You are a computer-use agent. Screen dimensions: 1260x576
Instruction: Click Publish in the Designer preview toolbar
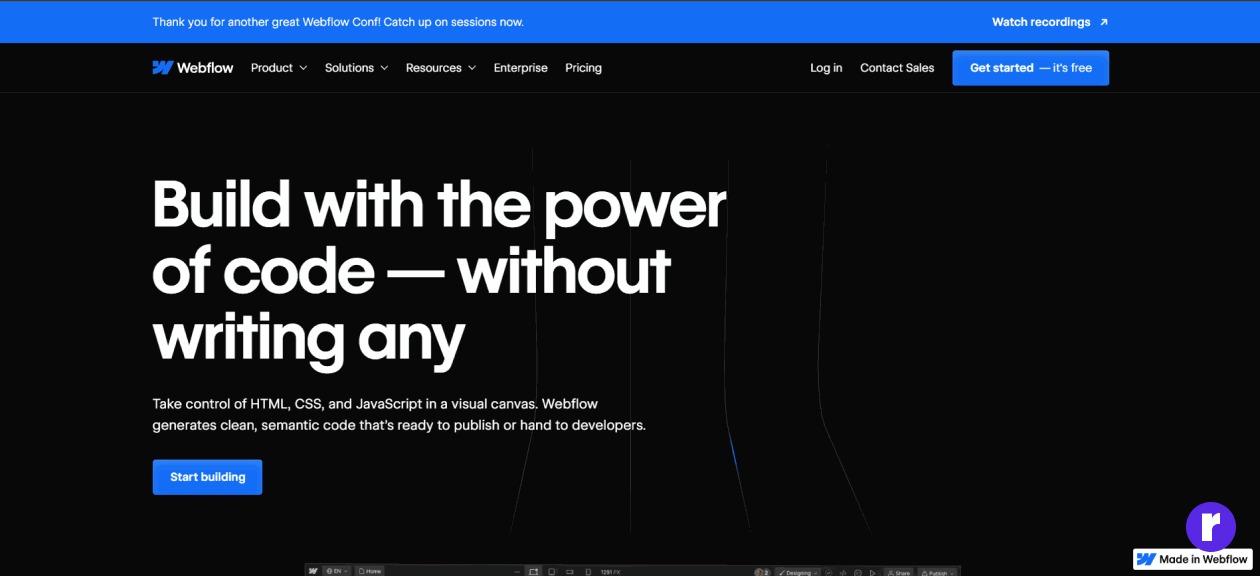click(x=937, y=572)
